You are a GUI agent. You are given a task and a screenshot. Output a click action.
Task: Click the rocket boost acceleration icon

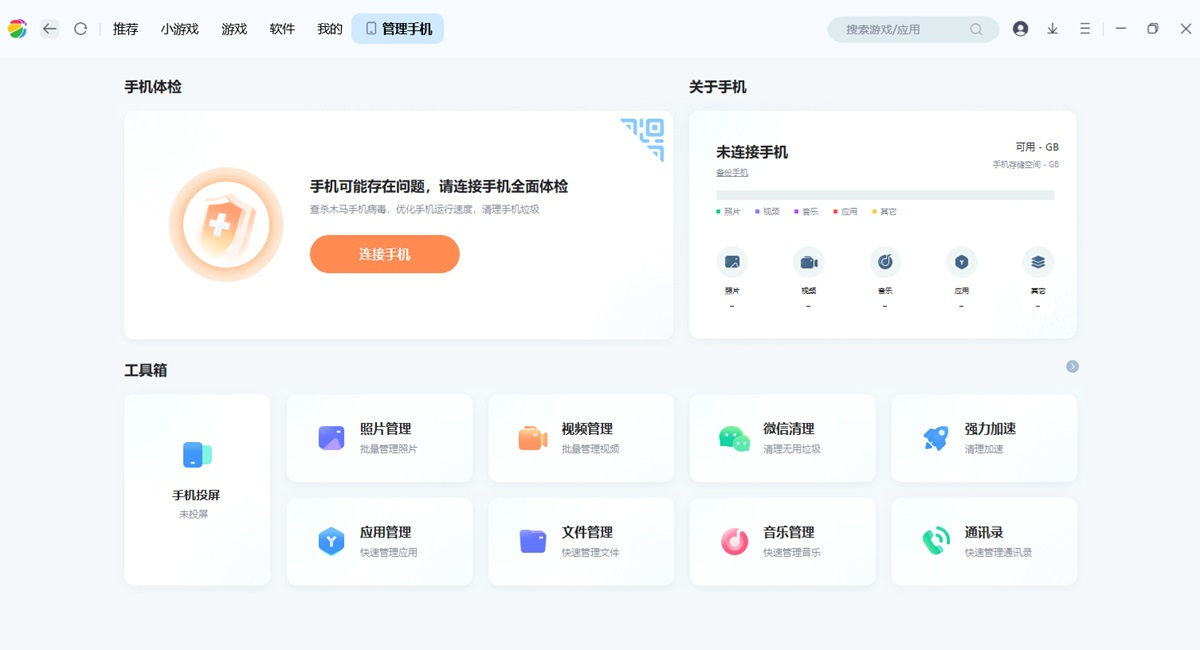coord(936,438)
